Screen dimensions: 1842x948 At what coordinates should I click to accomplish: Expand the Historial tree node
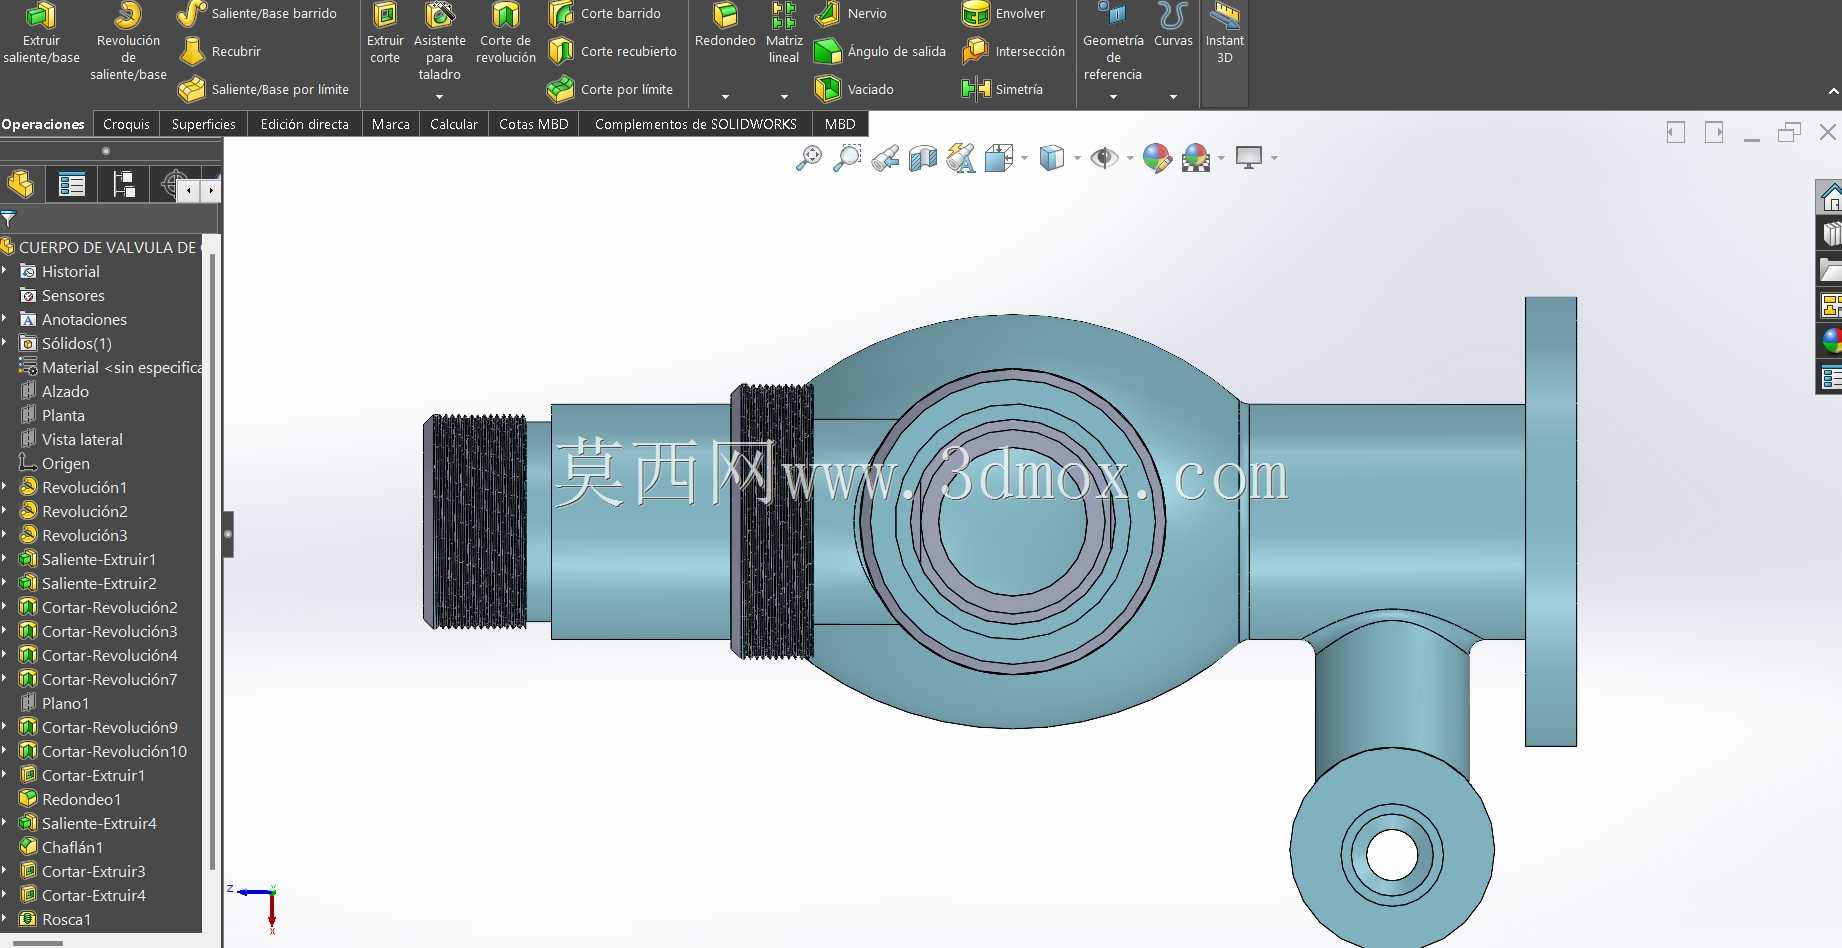(5, 271)
